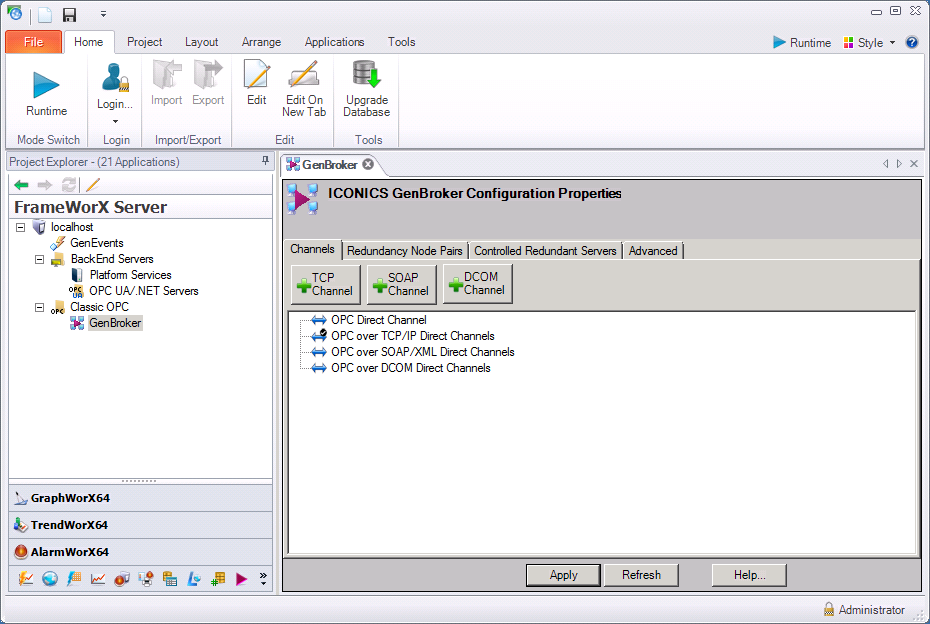Image resolution: width=930 pixels, height=624 pixels.
Task: Click the pencil edit icon in Project Explorer
Action: click(x=93, y=184)
